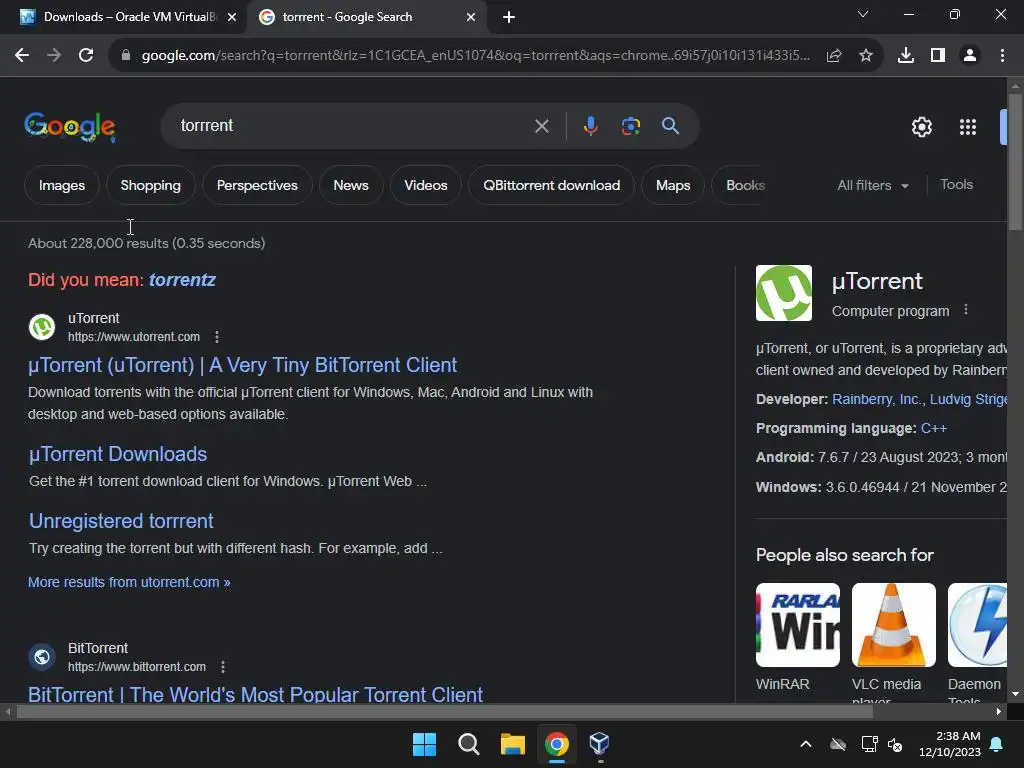Toggle Chrome side panel
1024x768 pixels.
pos(938,56)
